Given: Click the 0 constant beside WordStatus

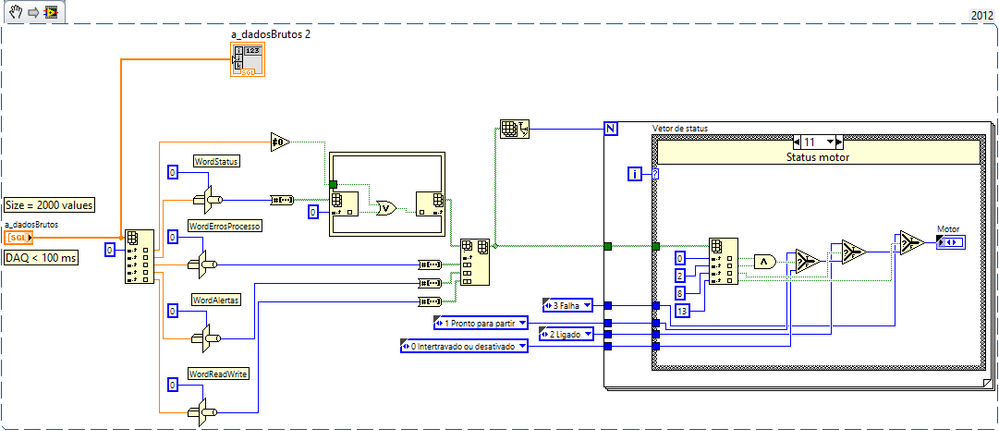Looking at the screenshot, I should (x=174, y=172).
